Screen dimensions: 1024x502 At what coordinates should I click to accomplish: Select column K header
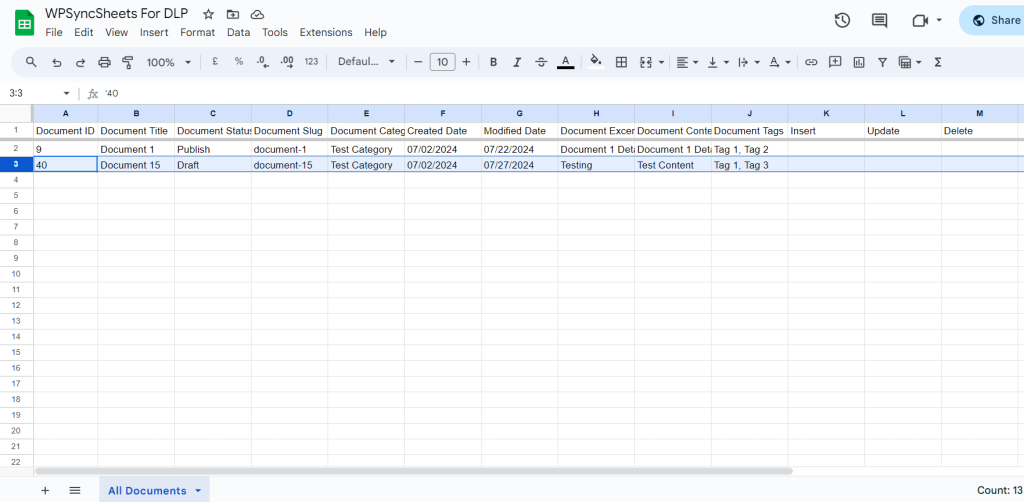[826, 113]
